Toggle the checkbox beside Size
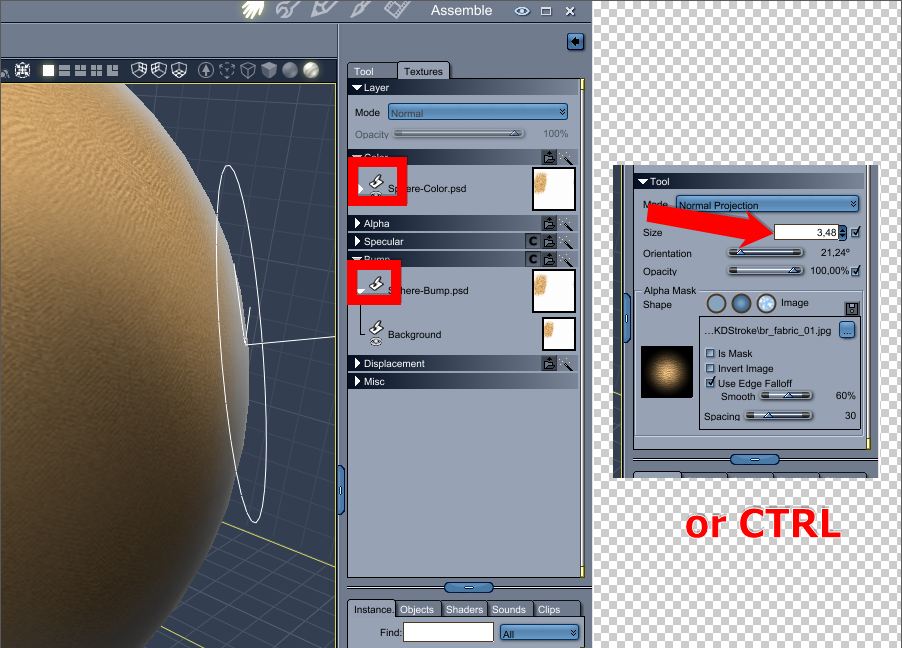 (x=855, y=232)
